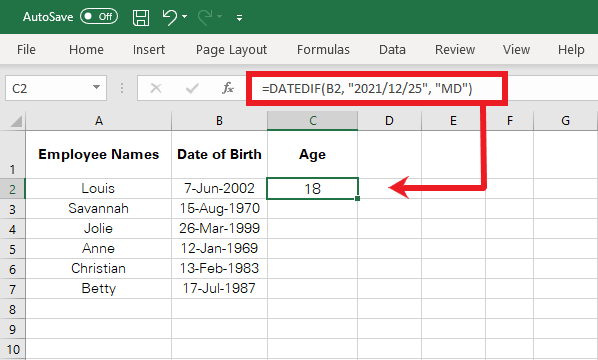Switch to the Home ribbon tab
This screenshot has height=360, width=598.
tap(86, 50)
